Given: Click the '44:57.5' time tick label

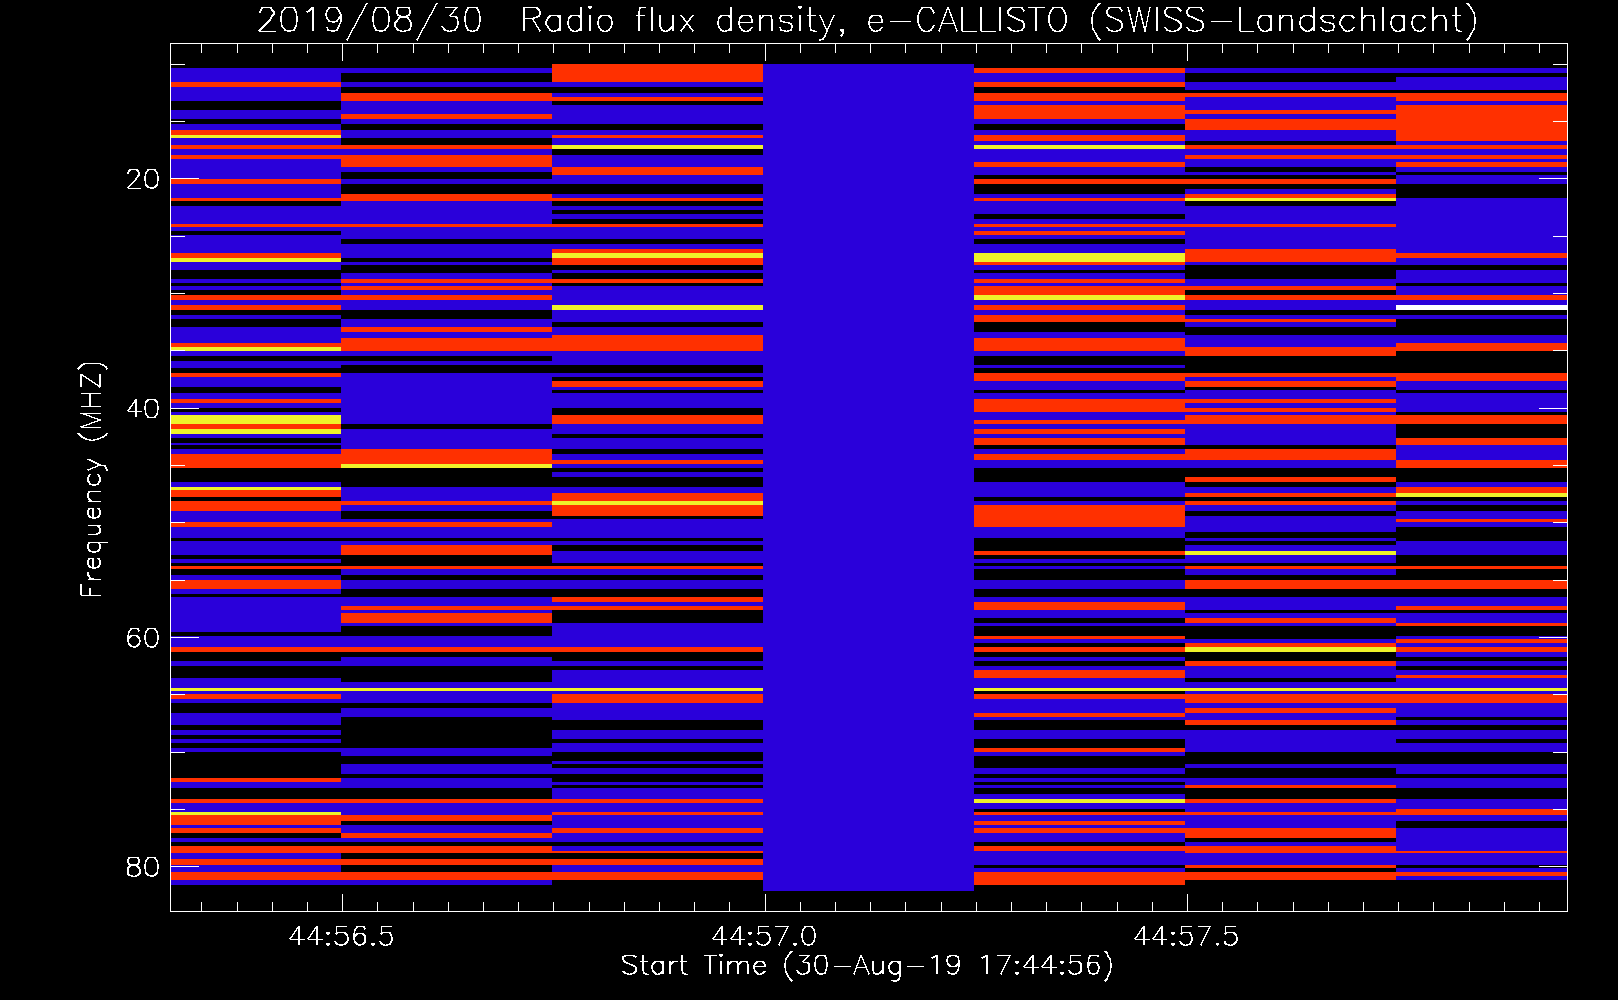Looking at the screenshot, I should (1186, 936).
